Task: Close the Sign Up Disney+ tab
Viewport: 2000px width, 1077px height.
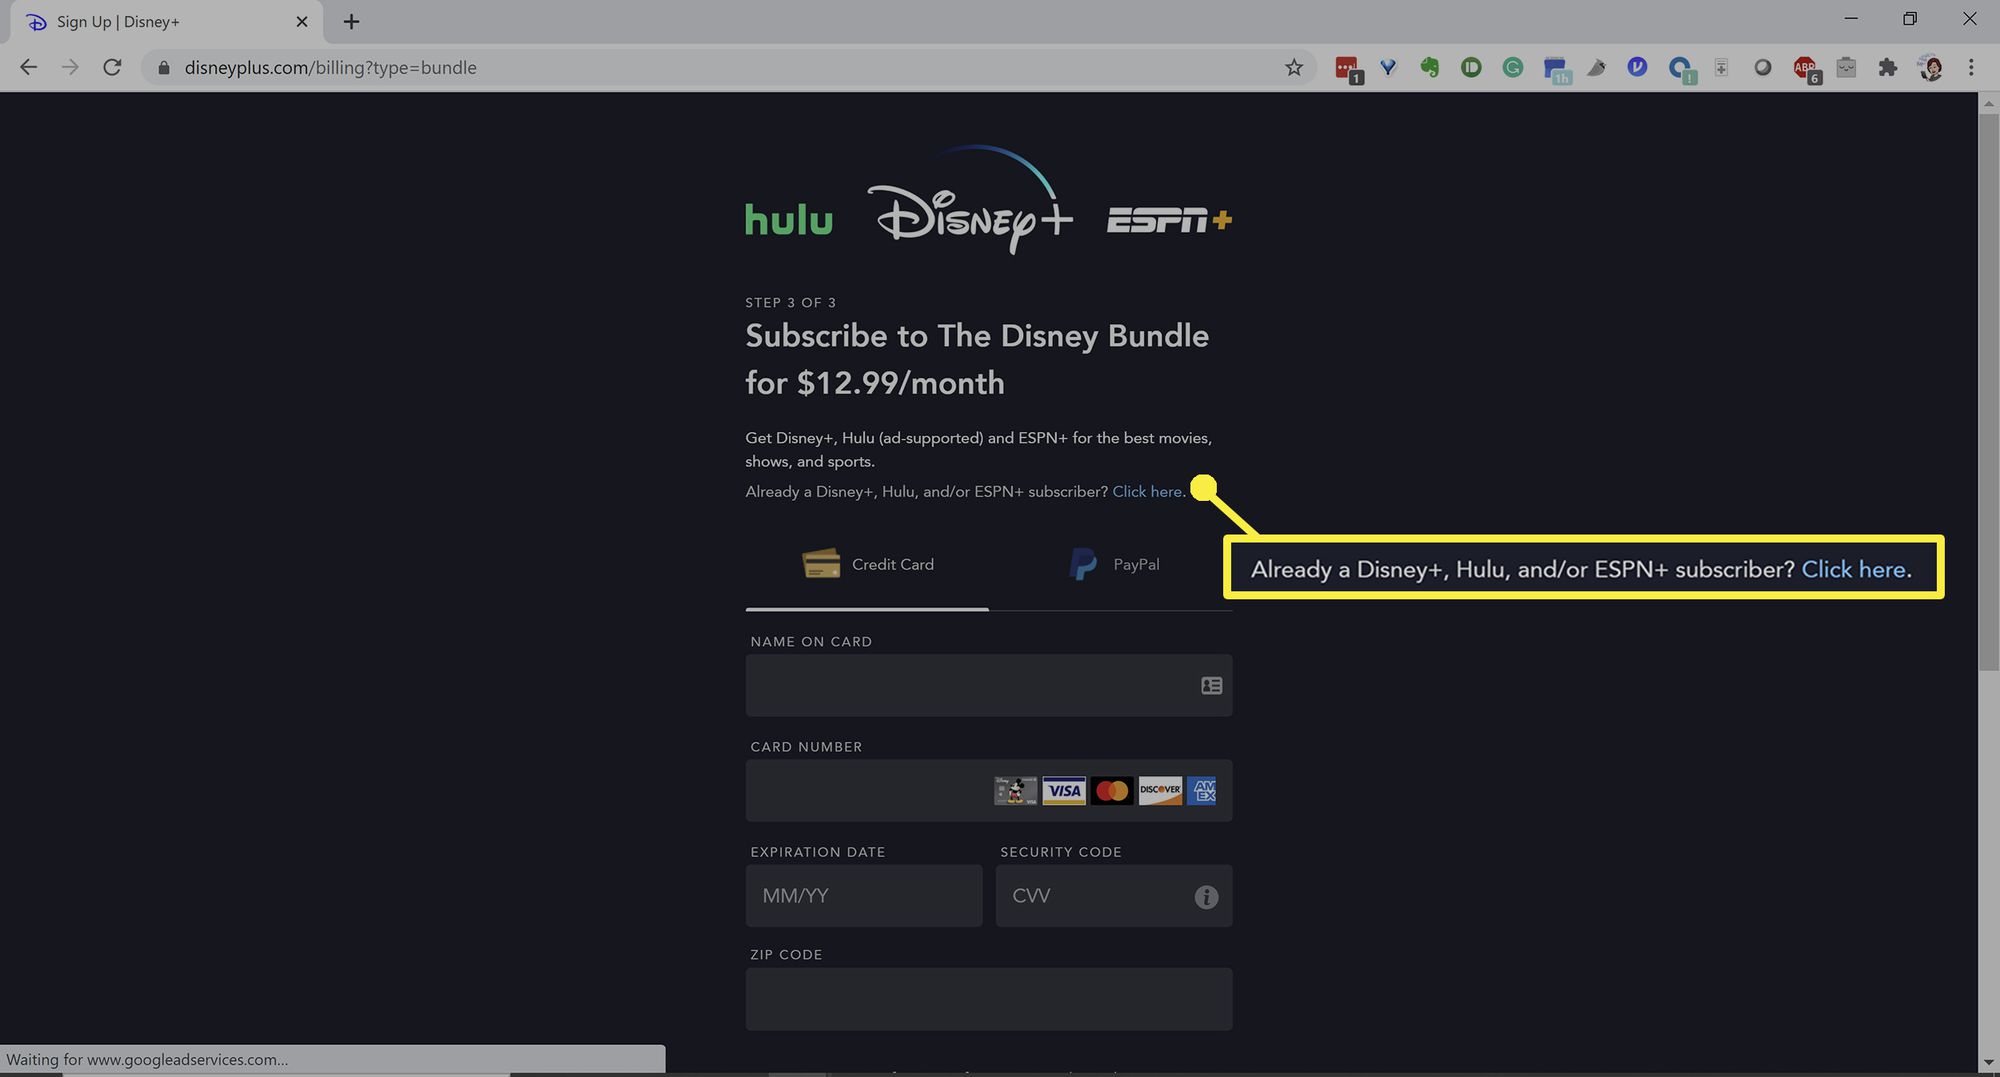Action: 302,21
